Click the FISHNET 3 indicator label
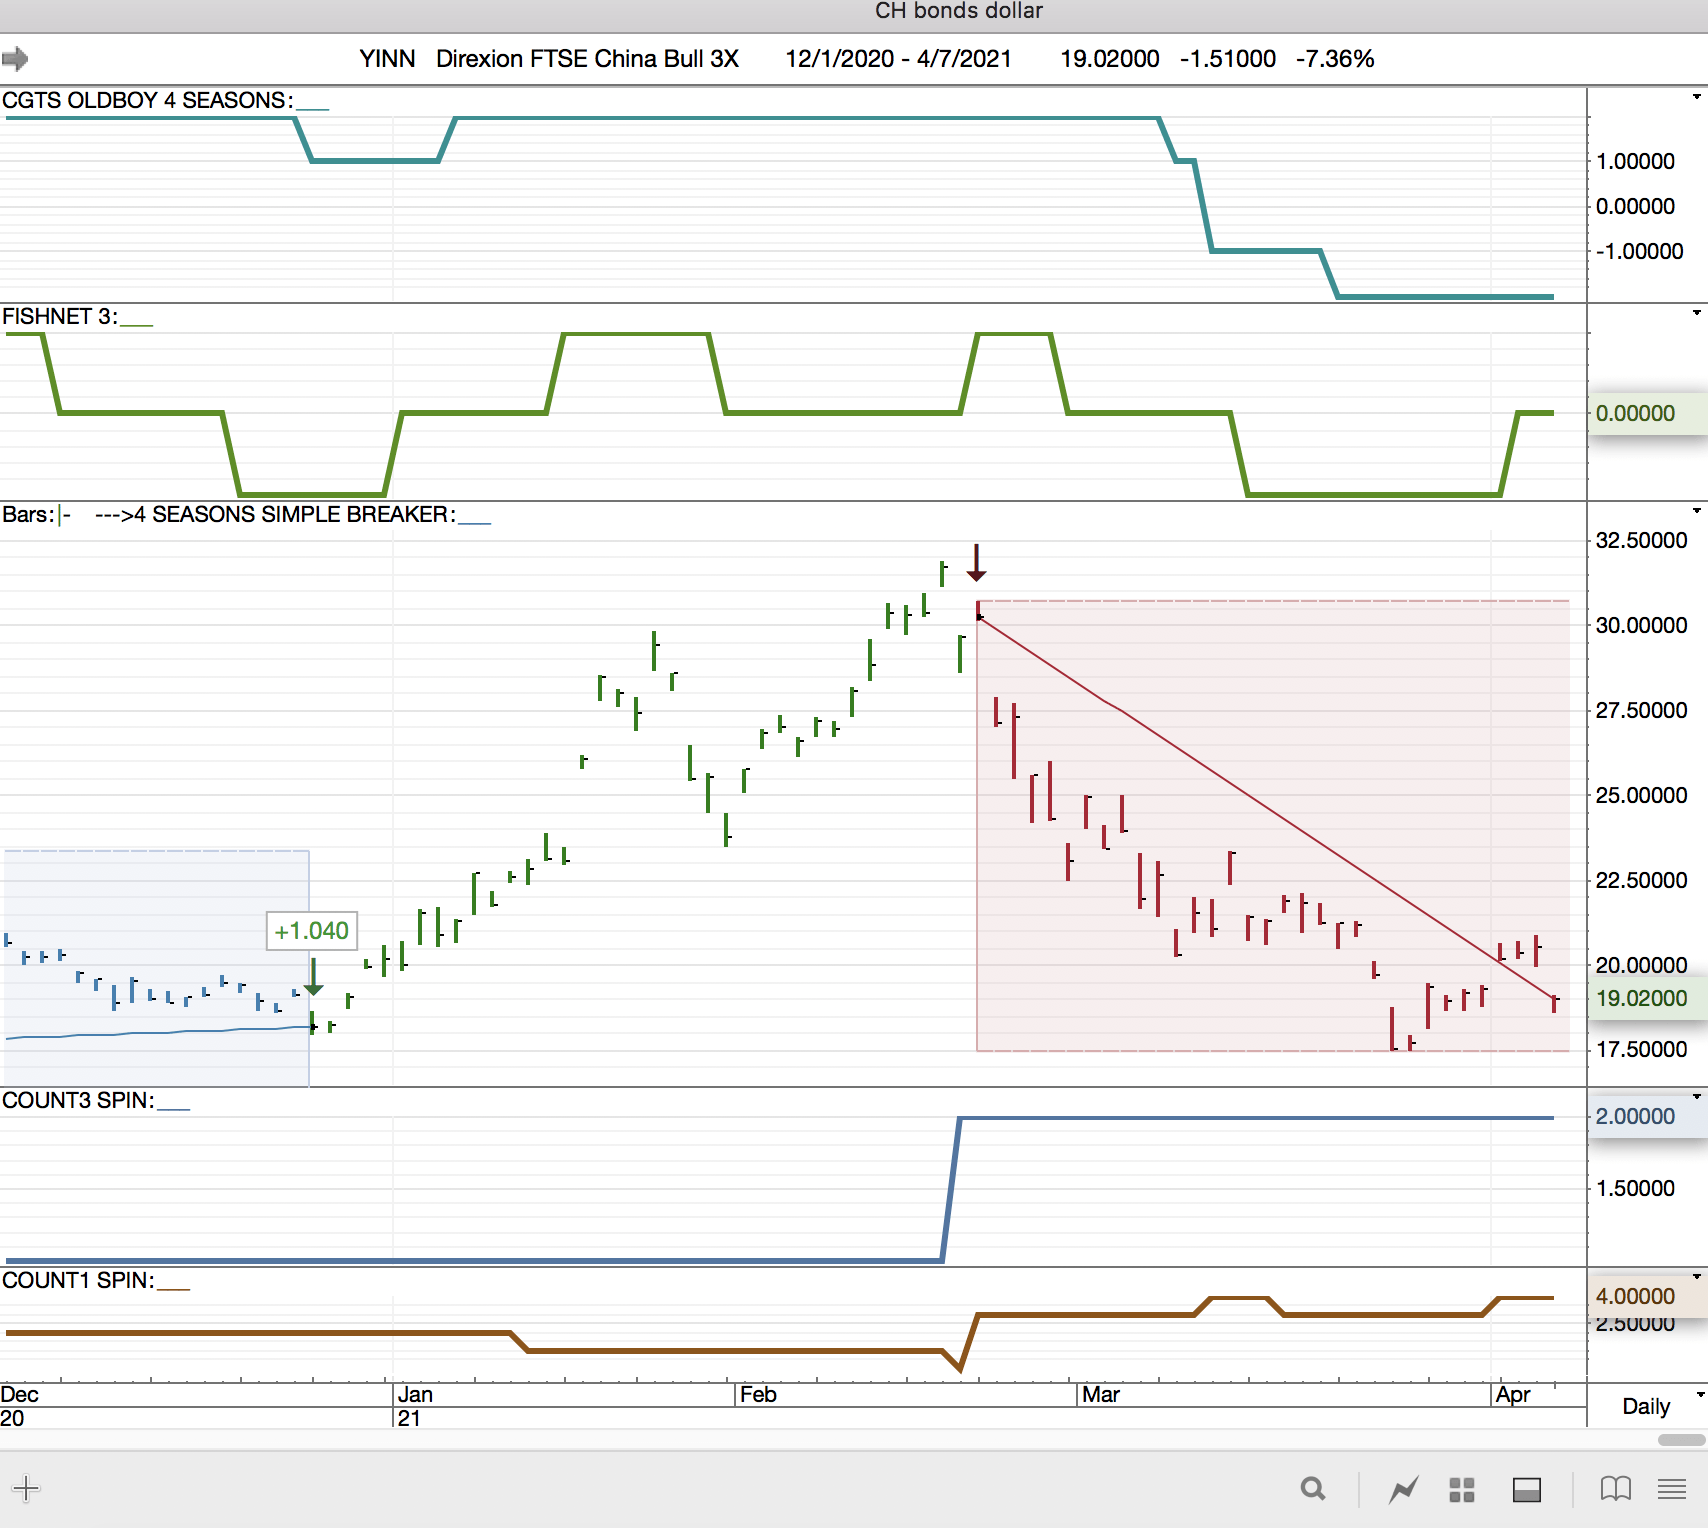This screenshot has width=1708, height=1528. [59, 316]
